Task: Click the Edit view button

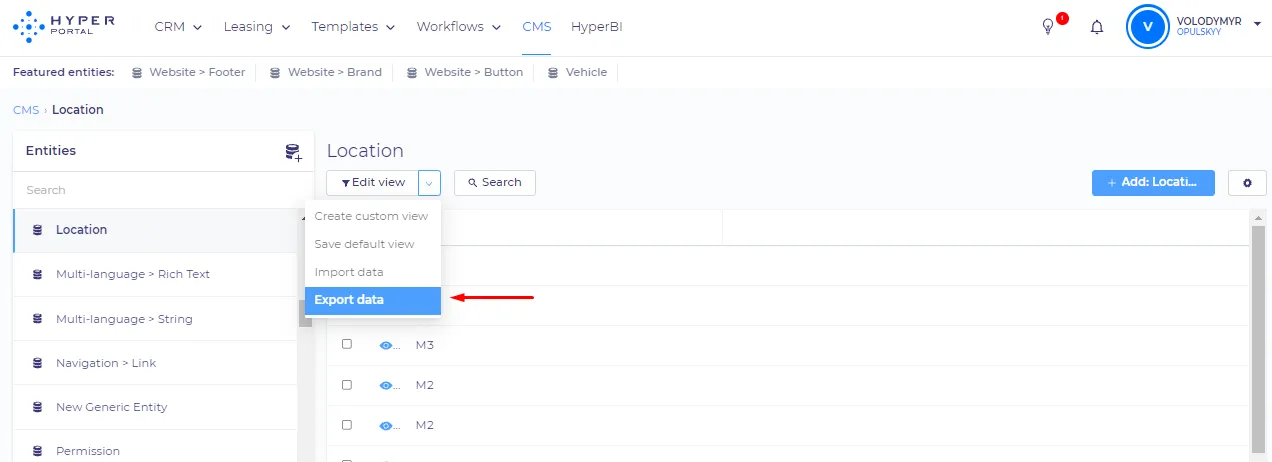Action: coord(372,183)
